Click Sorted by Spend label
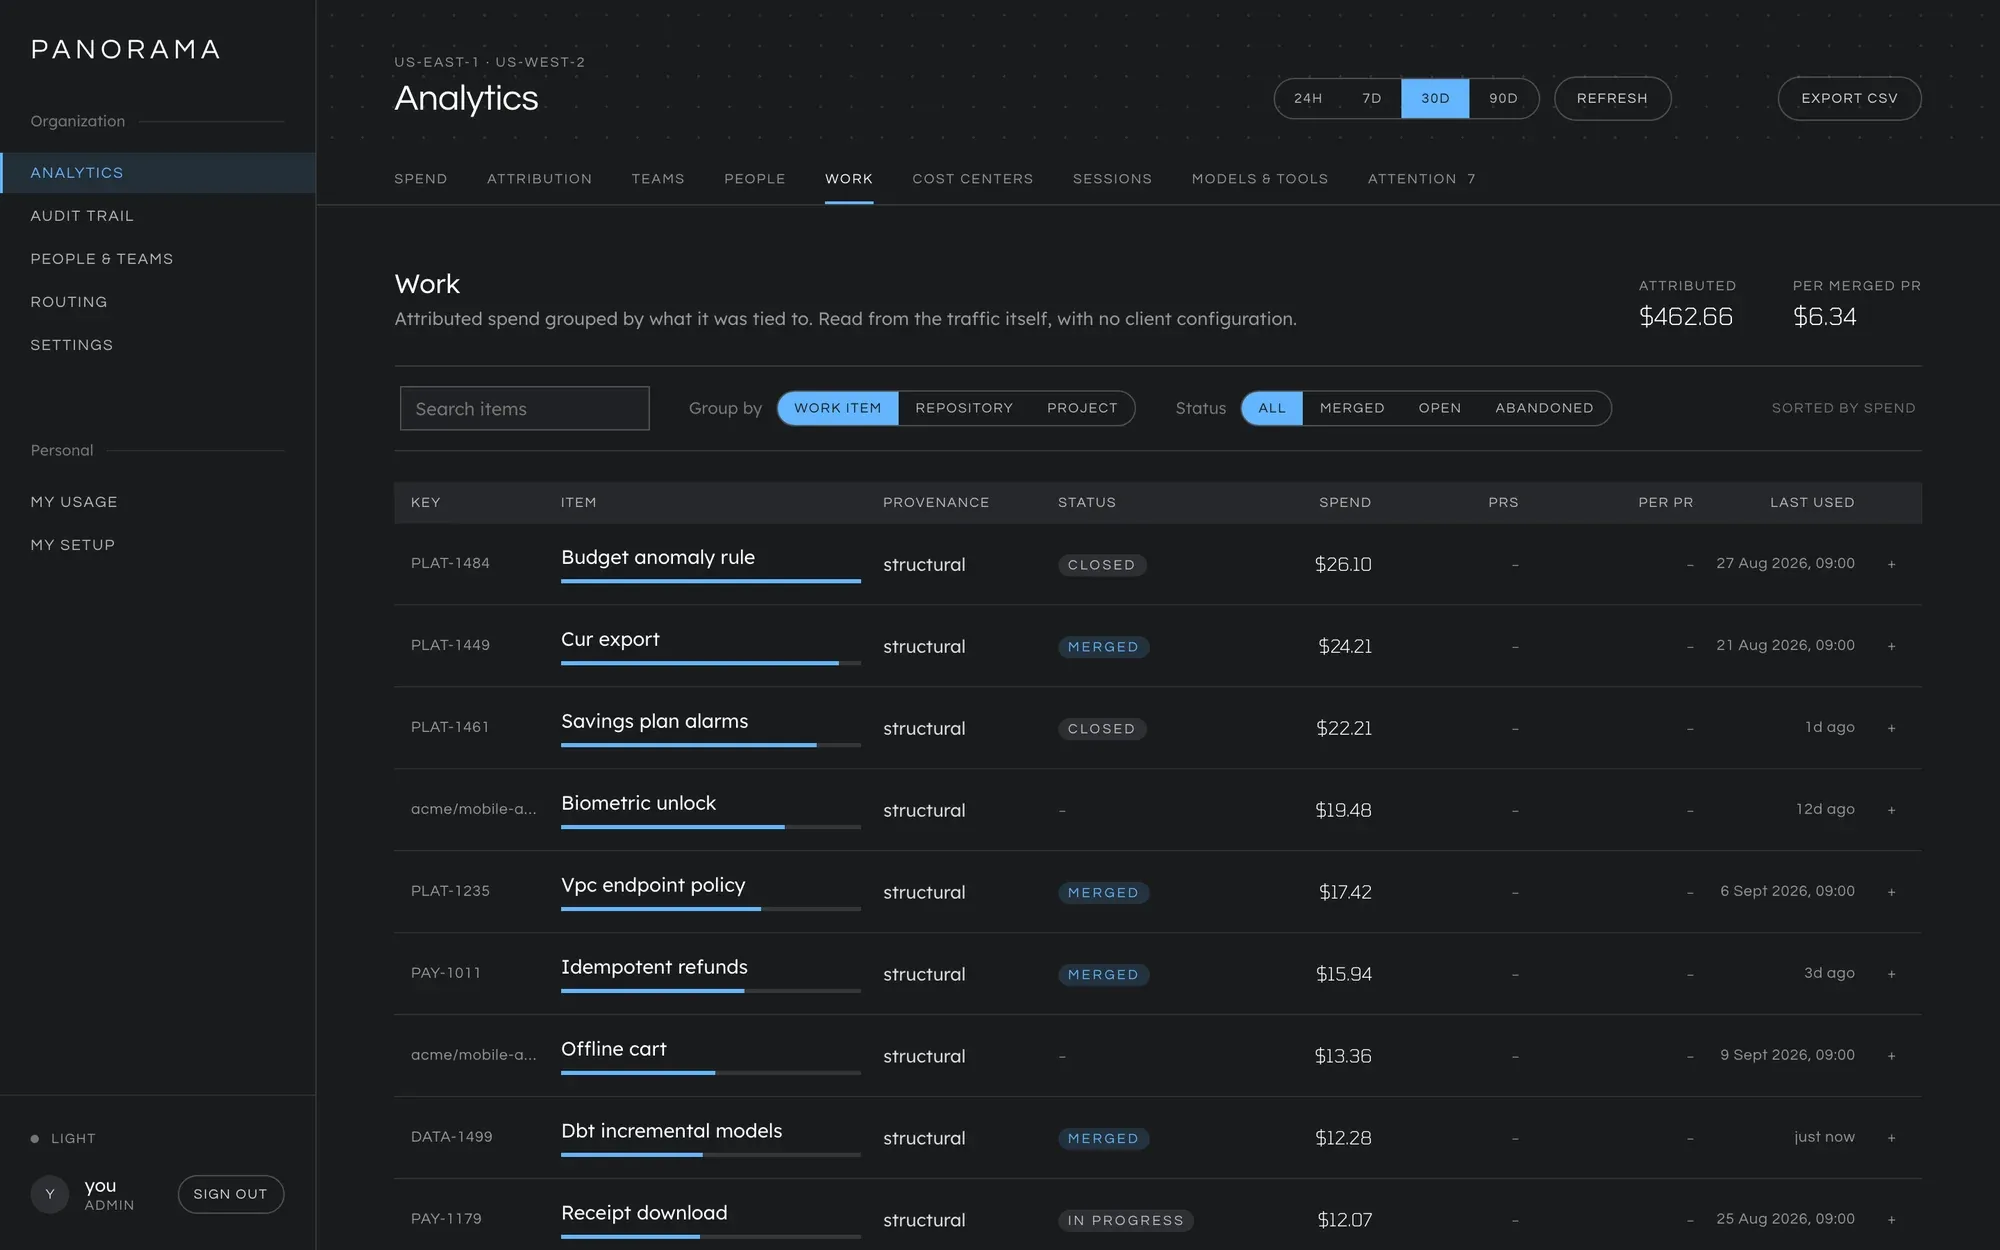Viewport: 2000px width, 1250px height. click(1843, 408)
